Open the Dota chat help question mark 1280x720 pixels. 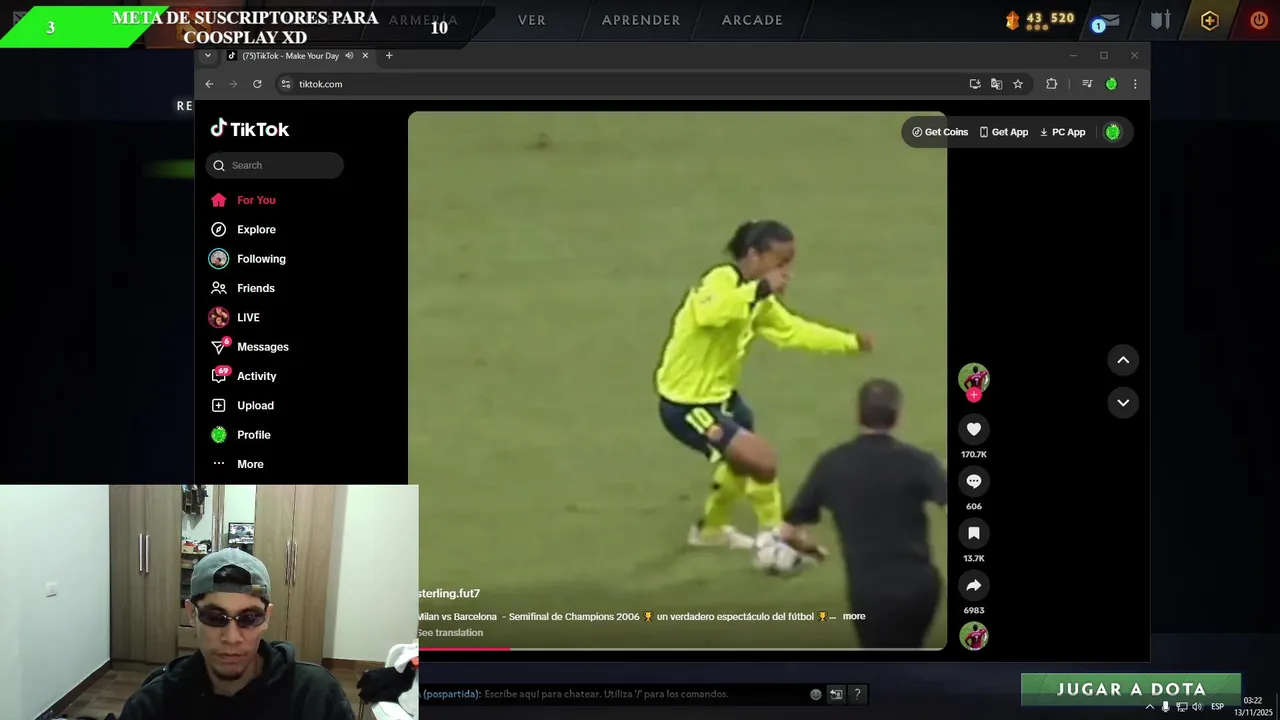(x=857, y=694)
